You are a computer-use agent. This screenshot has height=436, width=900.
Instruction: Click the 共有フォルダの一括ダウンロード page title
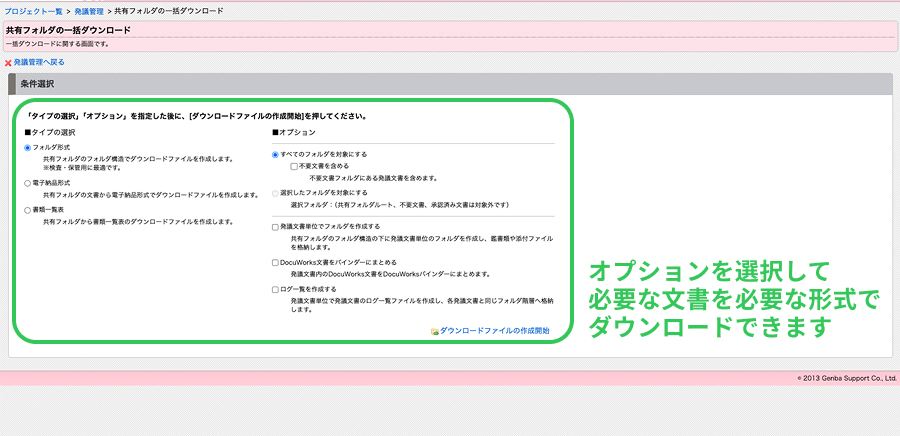pyautogui.click(x=68, y=31)
